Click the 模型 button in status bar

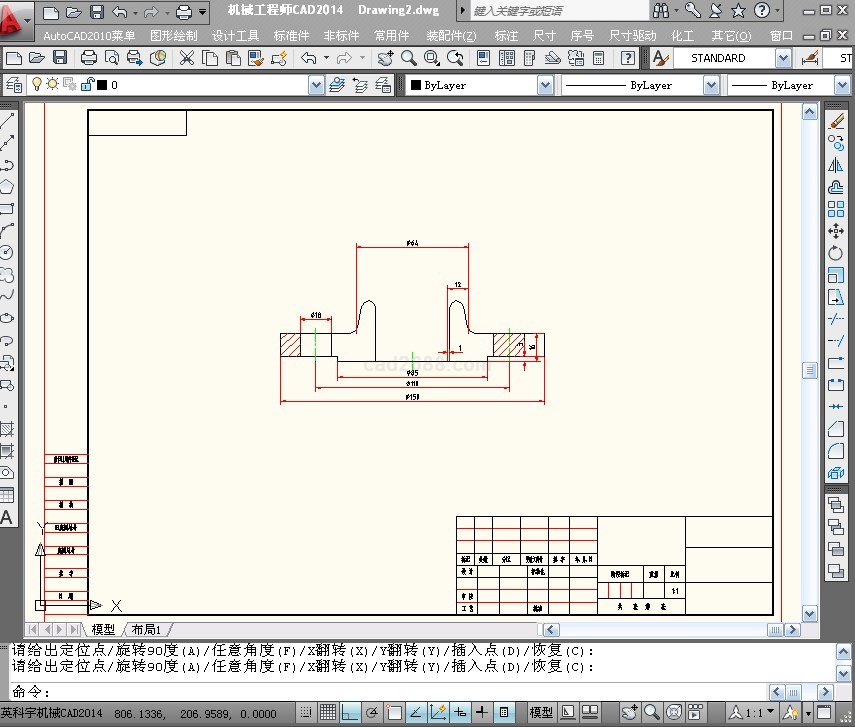(541, 712)
